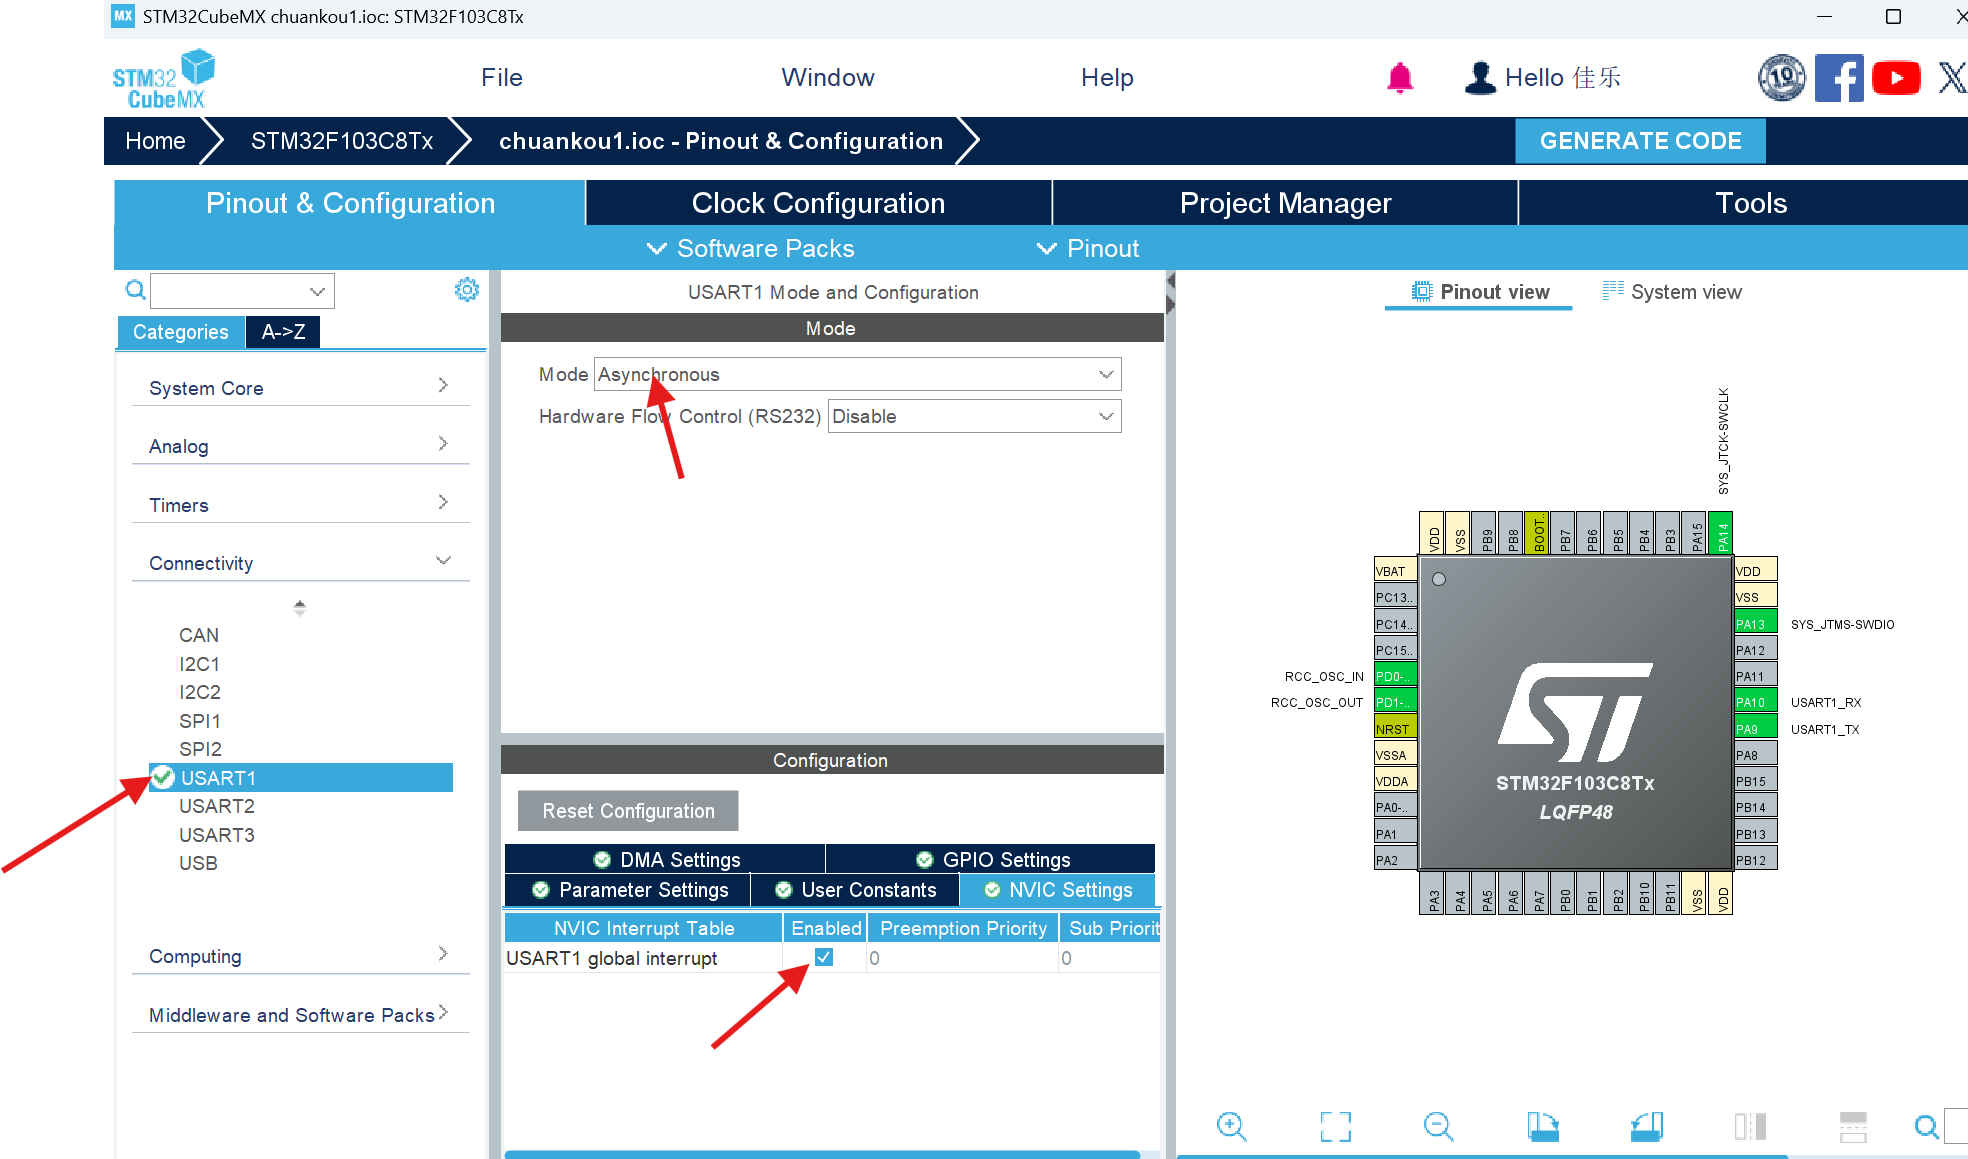The image size is (1968, 1159).
Task: Rotate the chip view clockwise
Action: 1543,1127
